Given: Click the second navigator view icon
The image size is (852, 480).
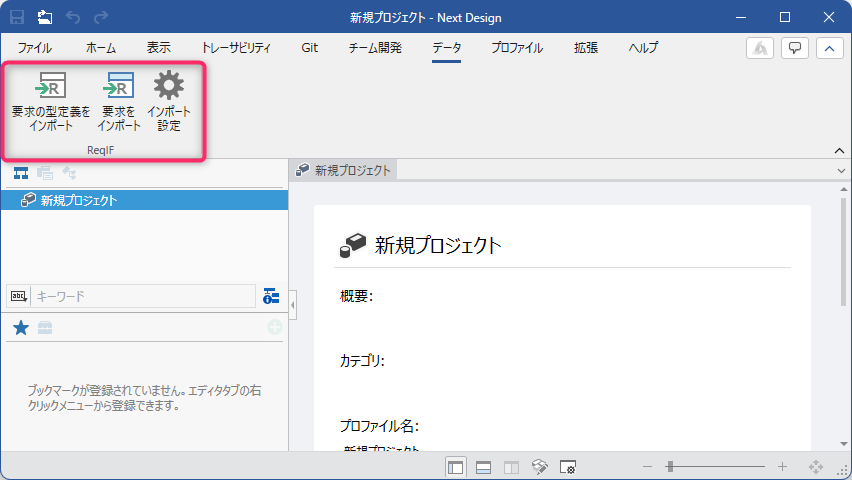Looking at the screenshot, I should [x=45, y=173].
